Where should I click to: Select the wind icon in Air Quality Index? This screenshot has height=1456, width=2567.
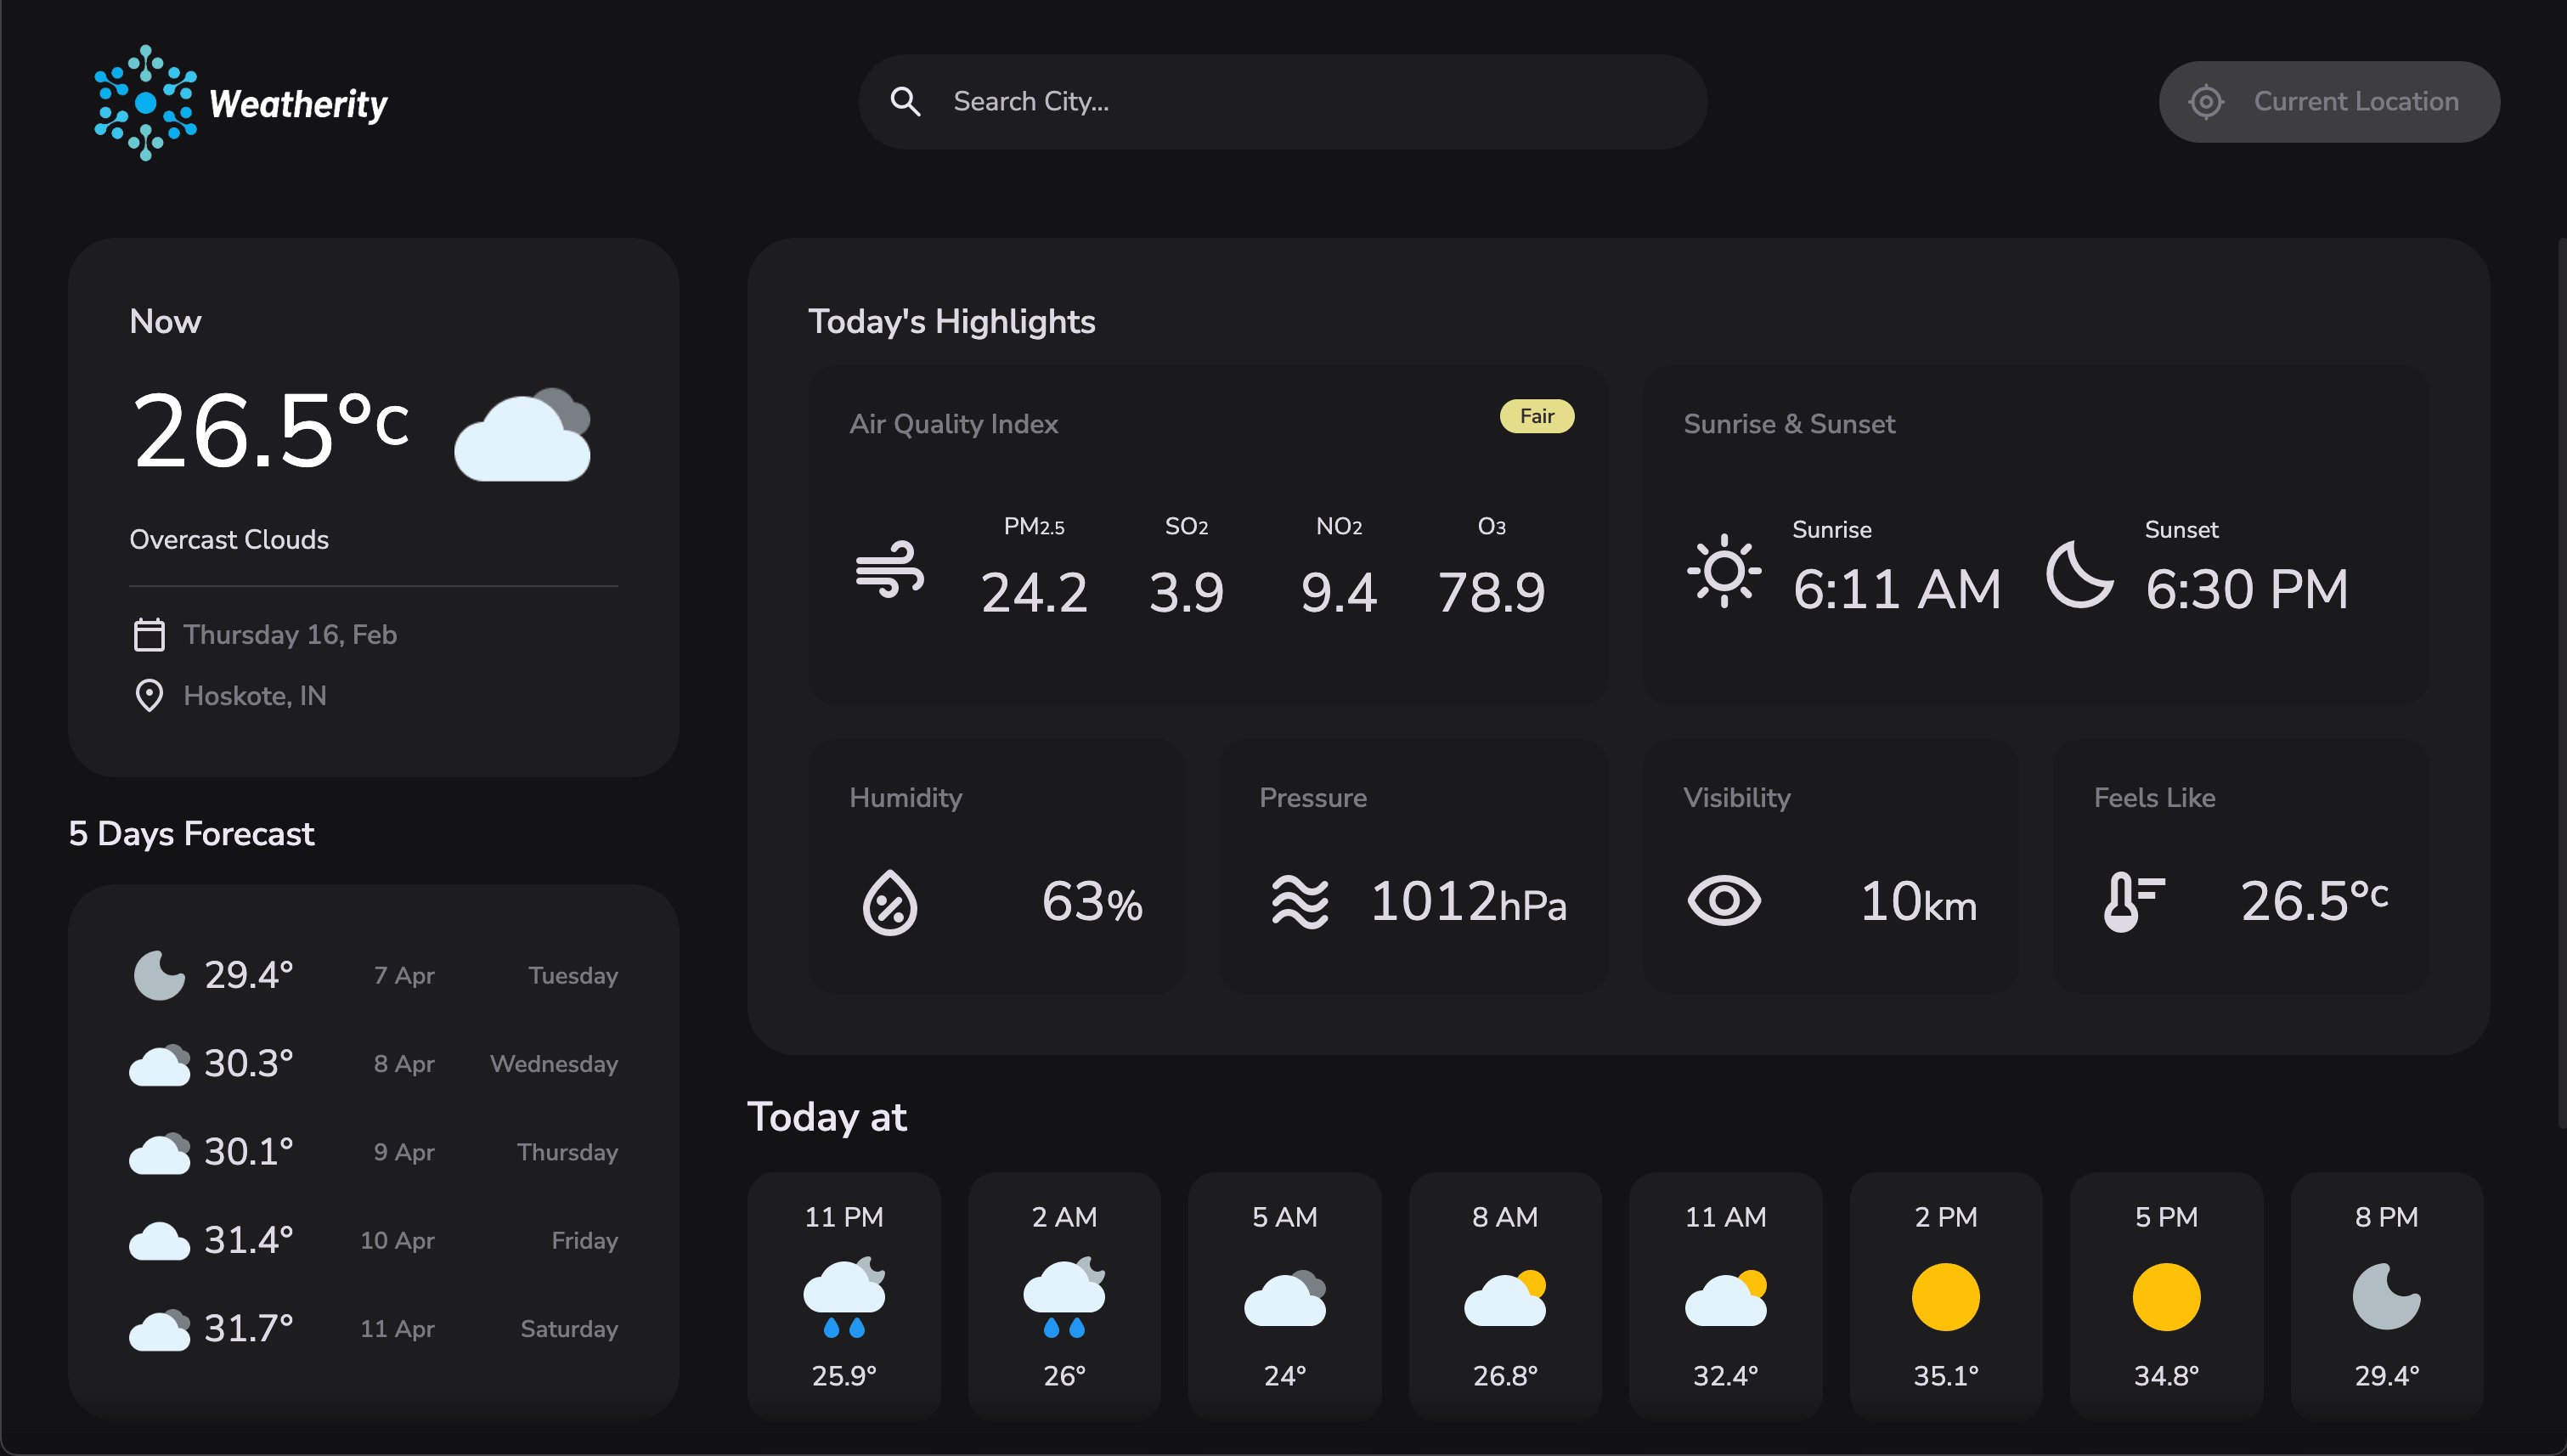click(x=891, y=570)
